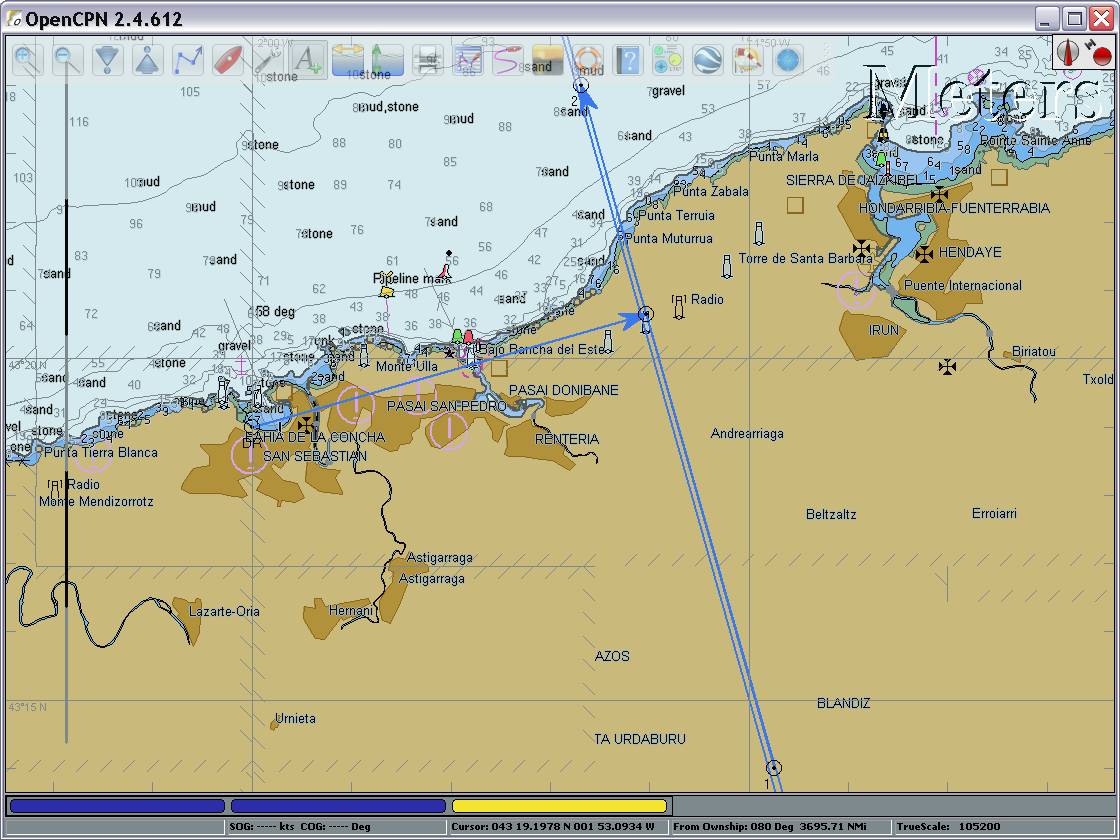This screenshot has width=1120, height=840.
Task: Toggle chart text display button
Action: 308,60
